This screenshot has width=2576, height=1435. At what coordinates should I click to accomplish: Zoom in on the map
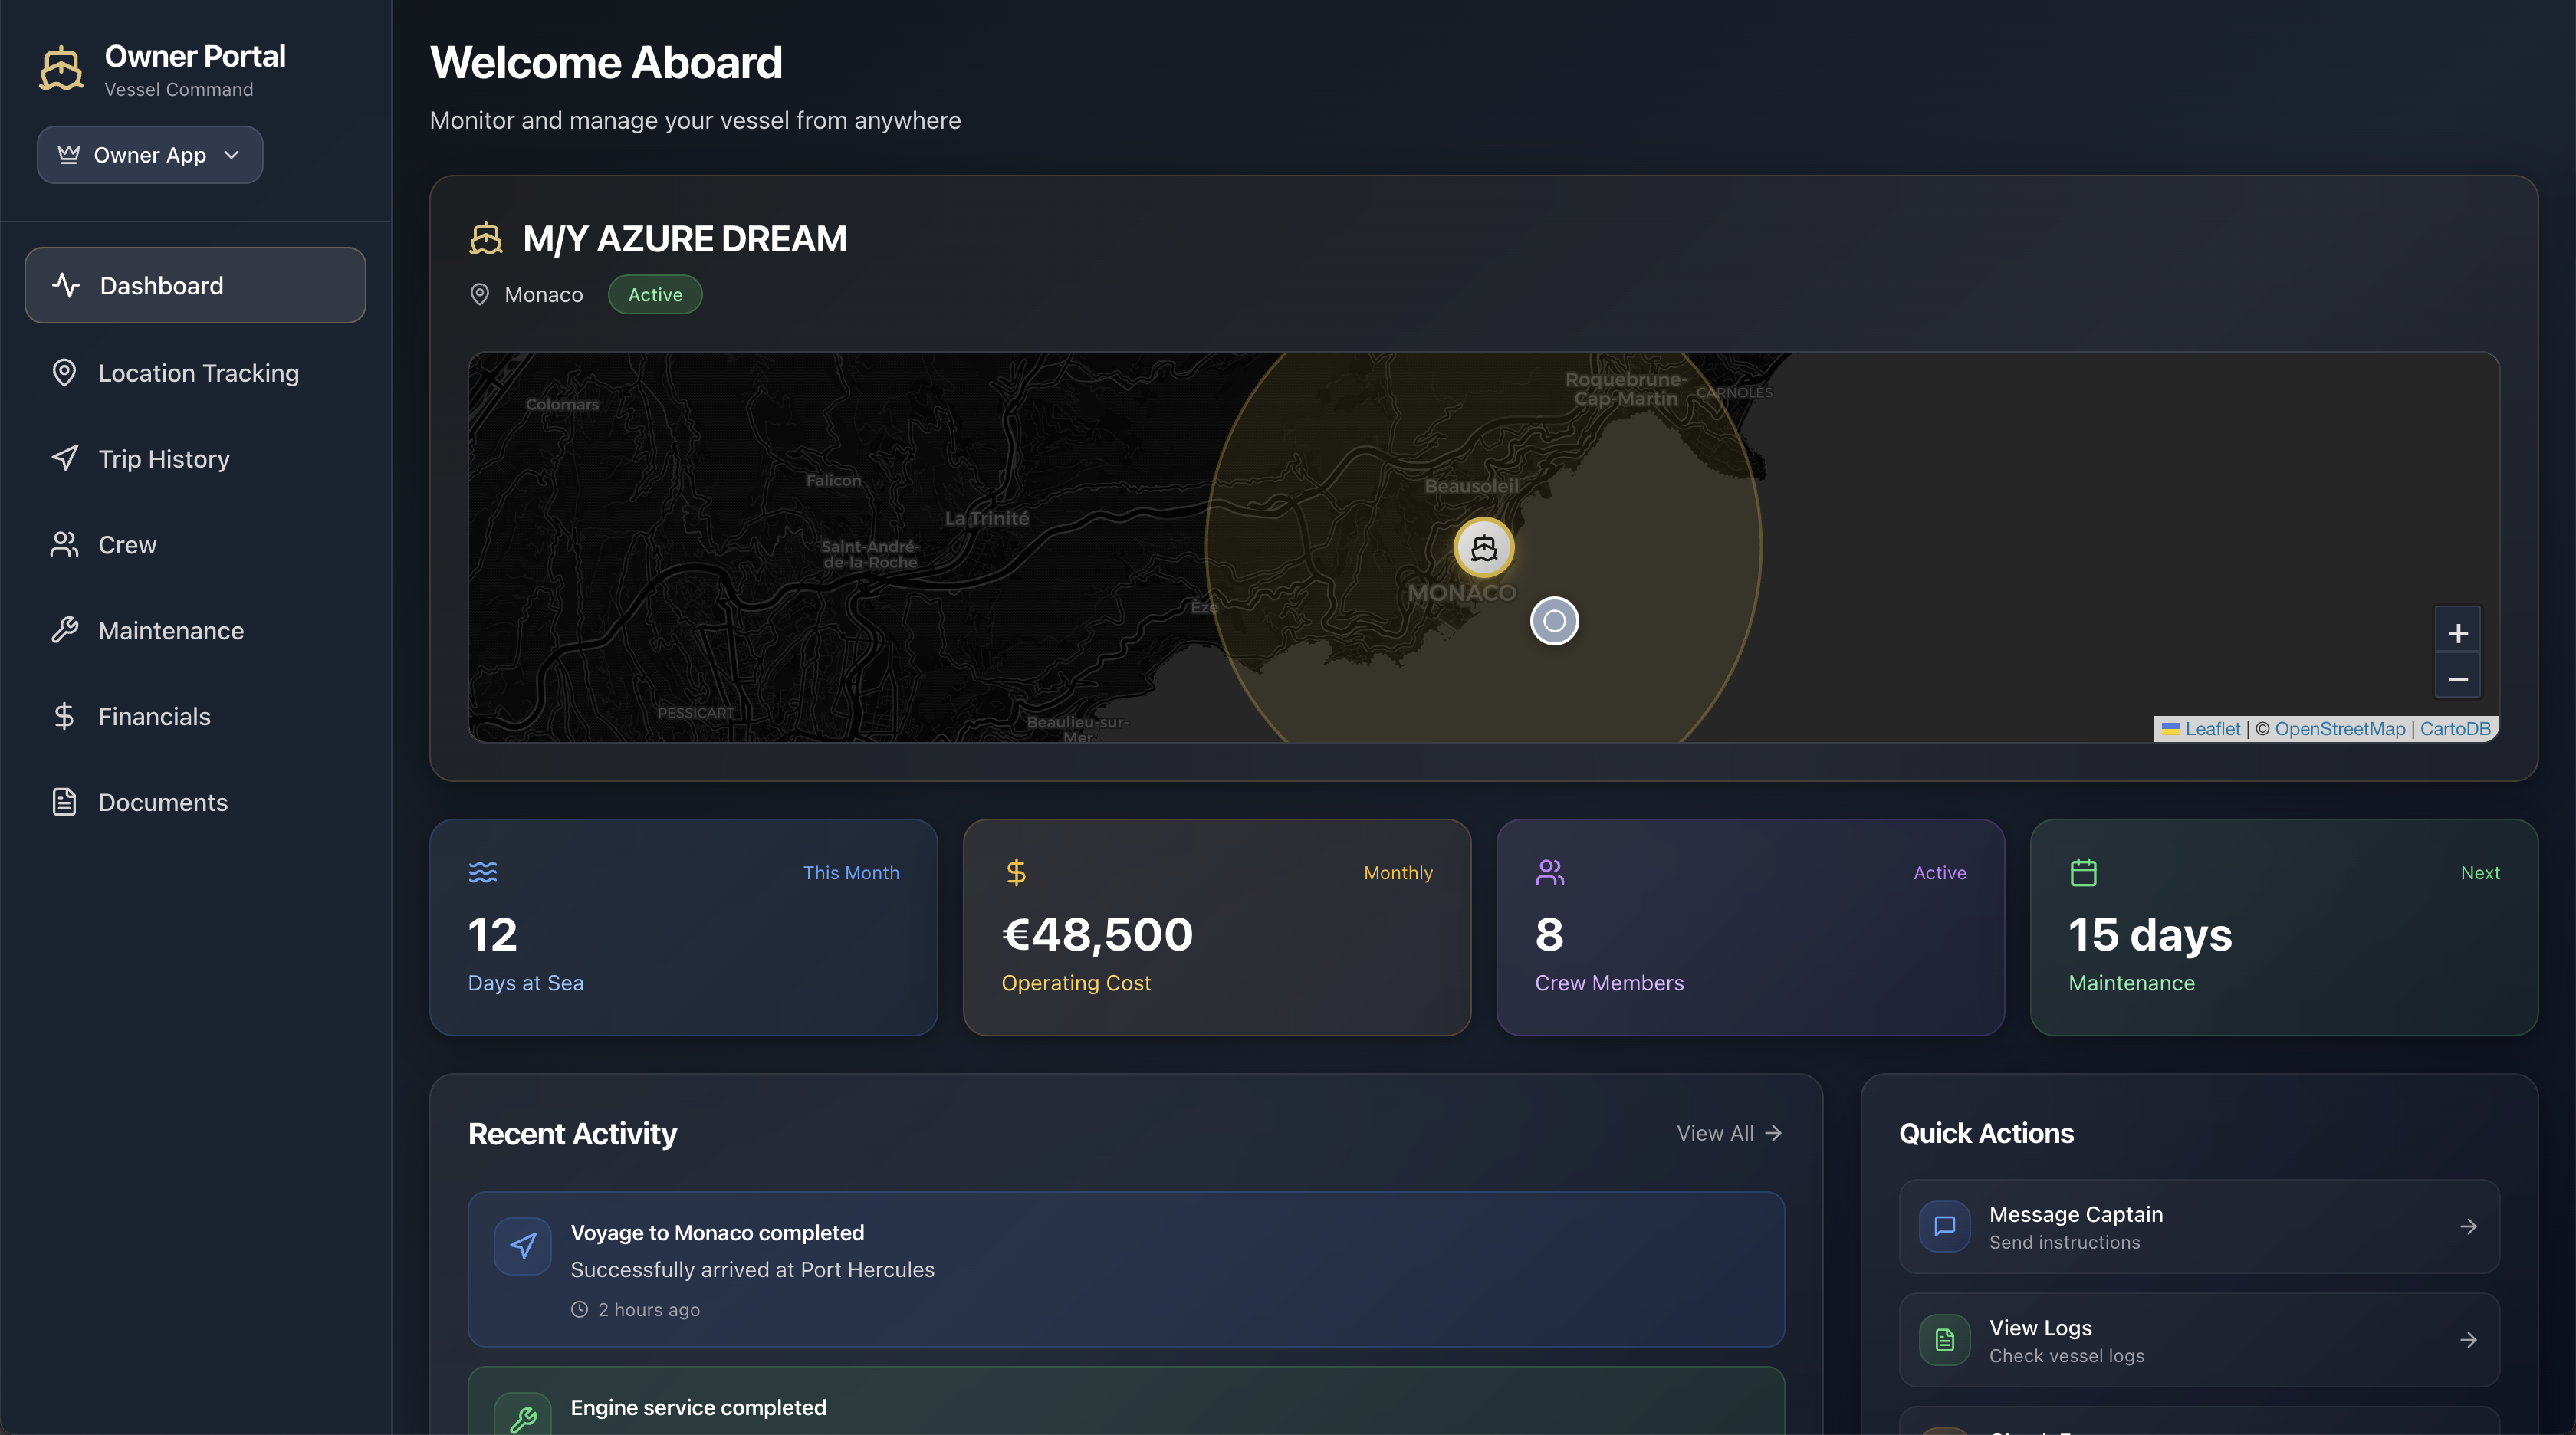pos(2457,633)
